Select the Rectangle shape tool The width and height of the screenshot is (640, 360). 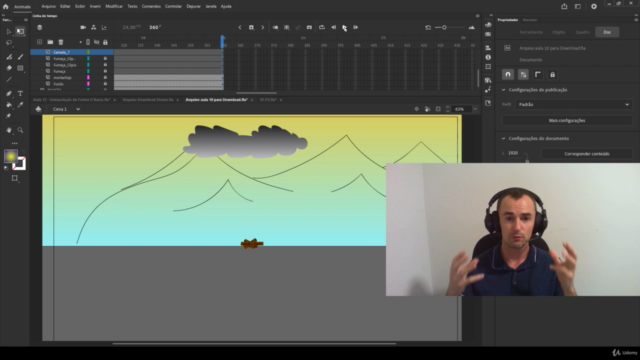tap(20, 68)
